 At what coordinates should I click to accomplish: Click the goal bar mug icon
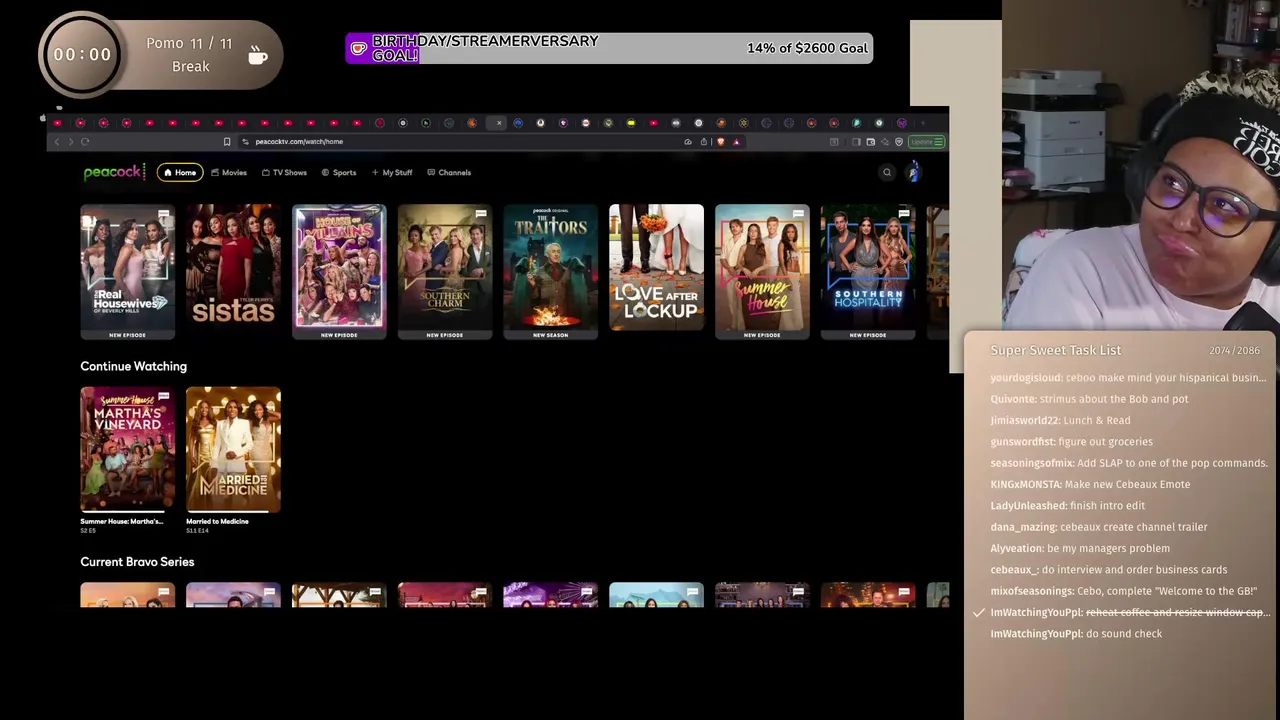pos(359,48)
